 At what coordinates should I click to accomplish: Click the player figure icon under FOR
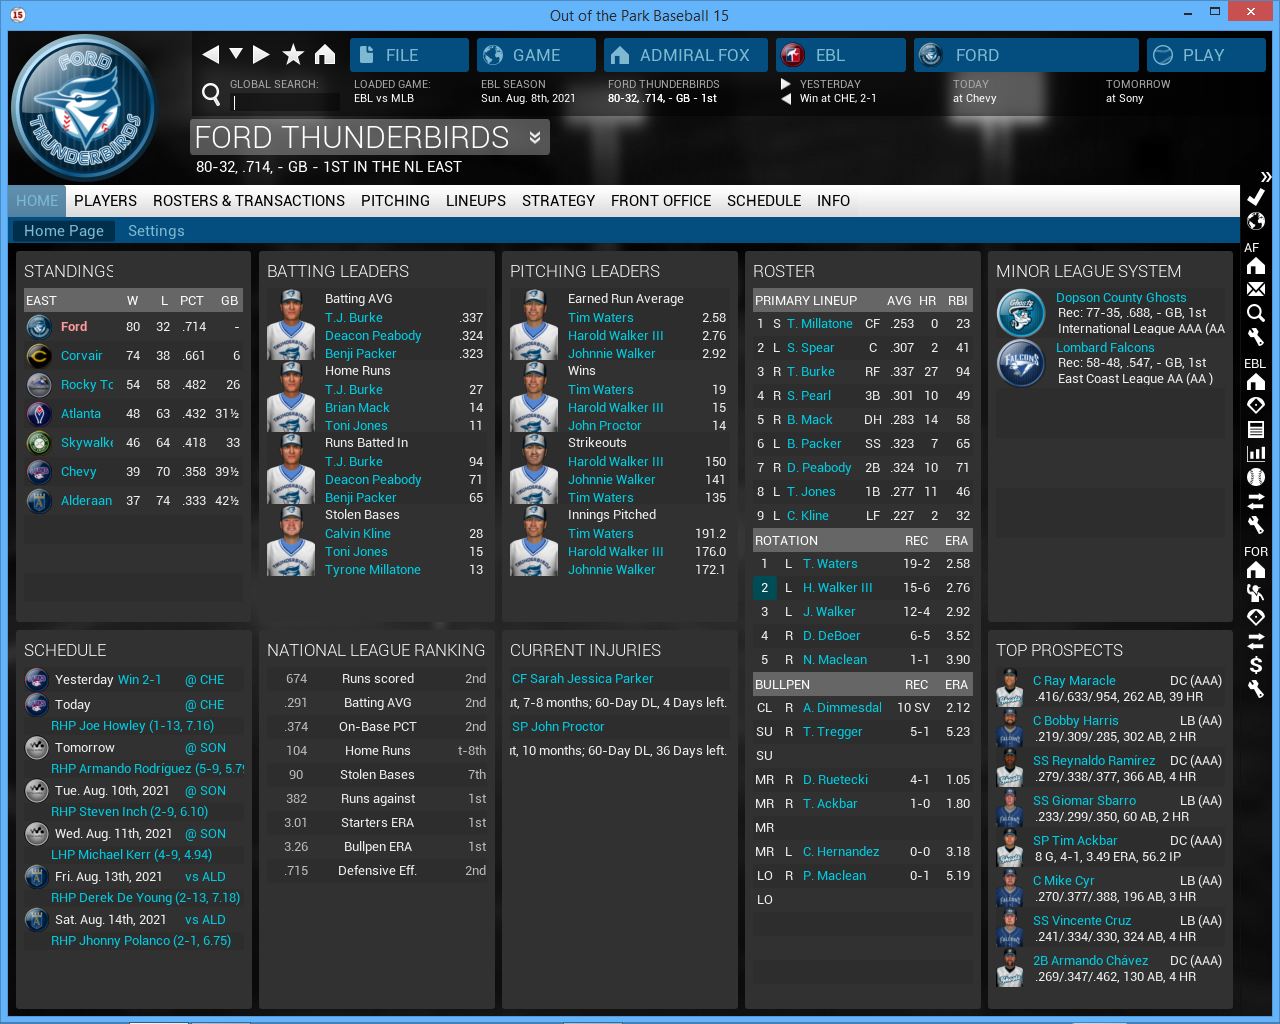(1256, 593)
